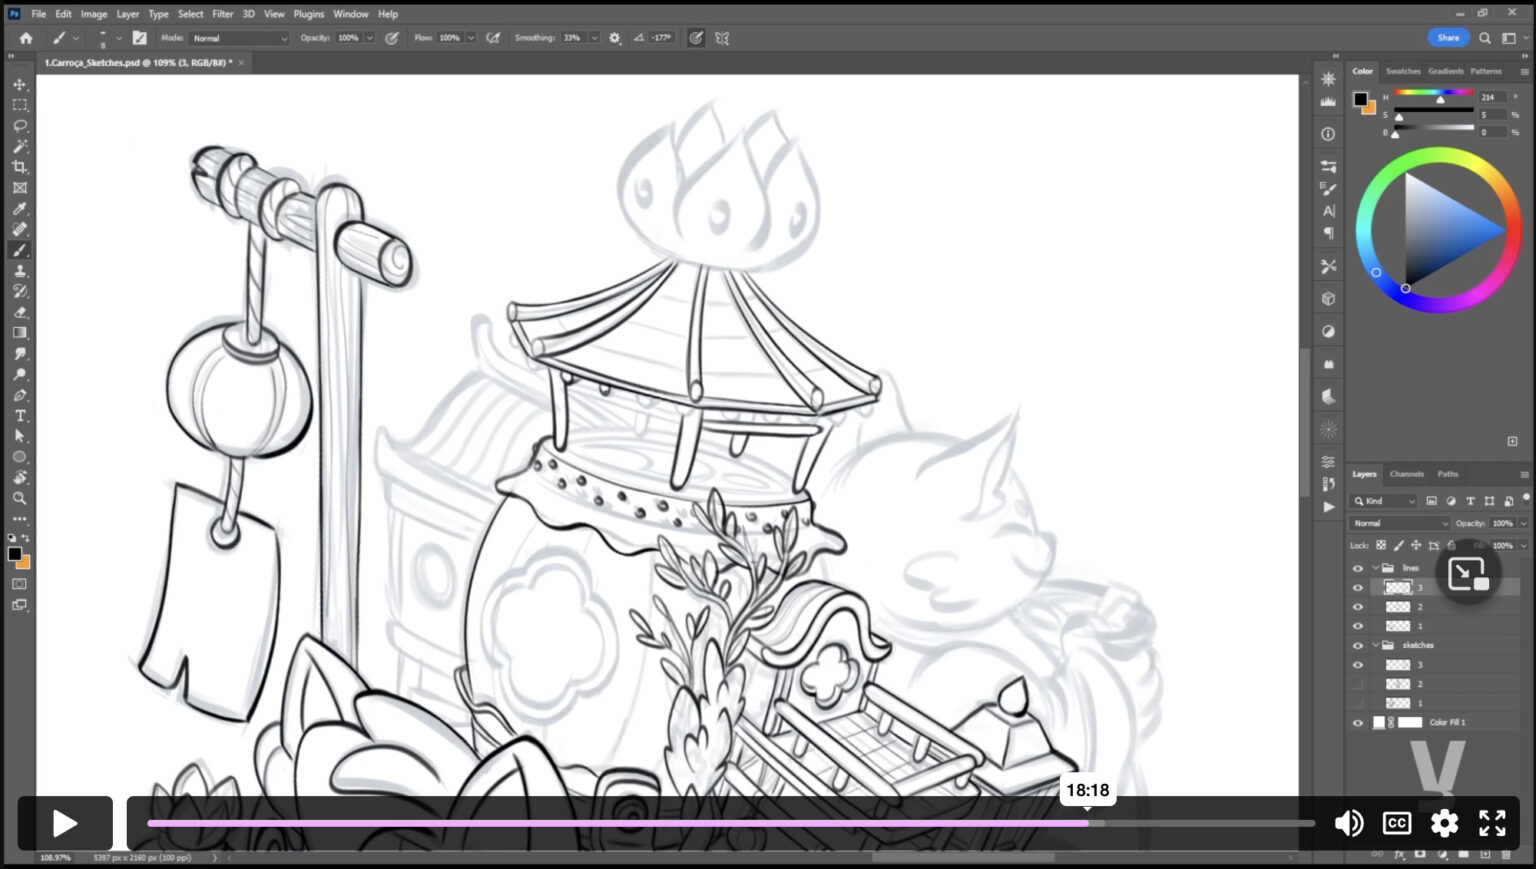This screenshot has width=1536, height=869.
Task: Show sketches layer 2
Action: tap(1357, 684)
